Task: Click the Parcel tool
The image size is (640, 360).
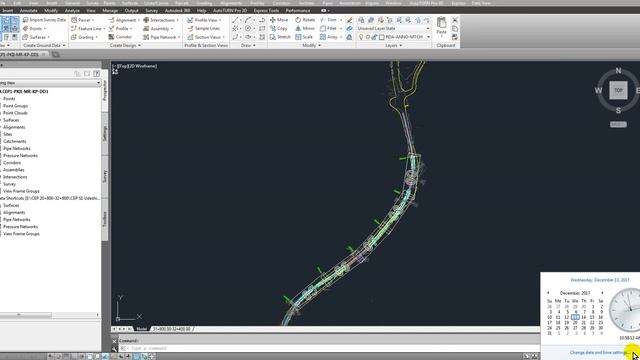Action: coord(82,20)
